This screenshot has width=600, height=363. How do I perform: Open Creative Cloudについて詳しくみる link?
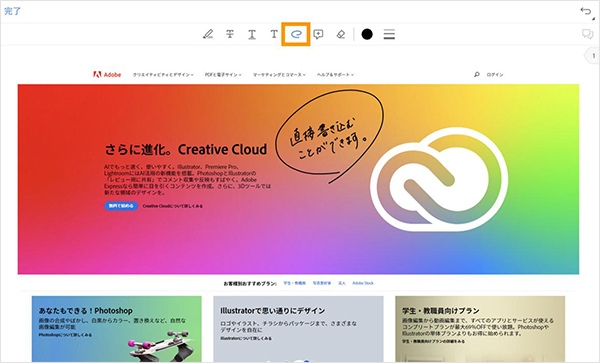pos(173,206)
